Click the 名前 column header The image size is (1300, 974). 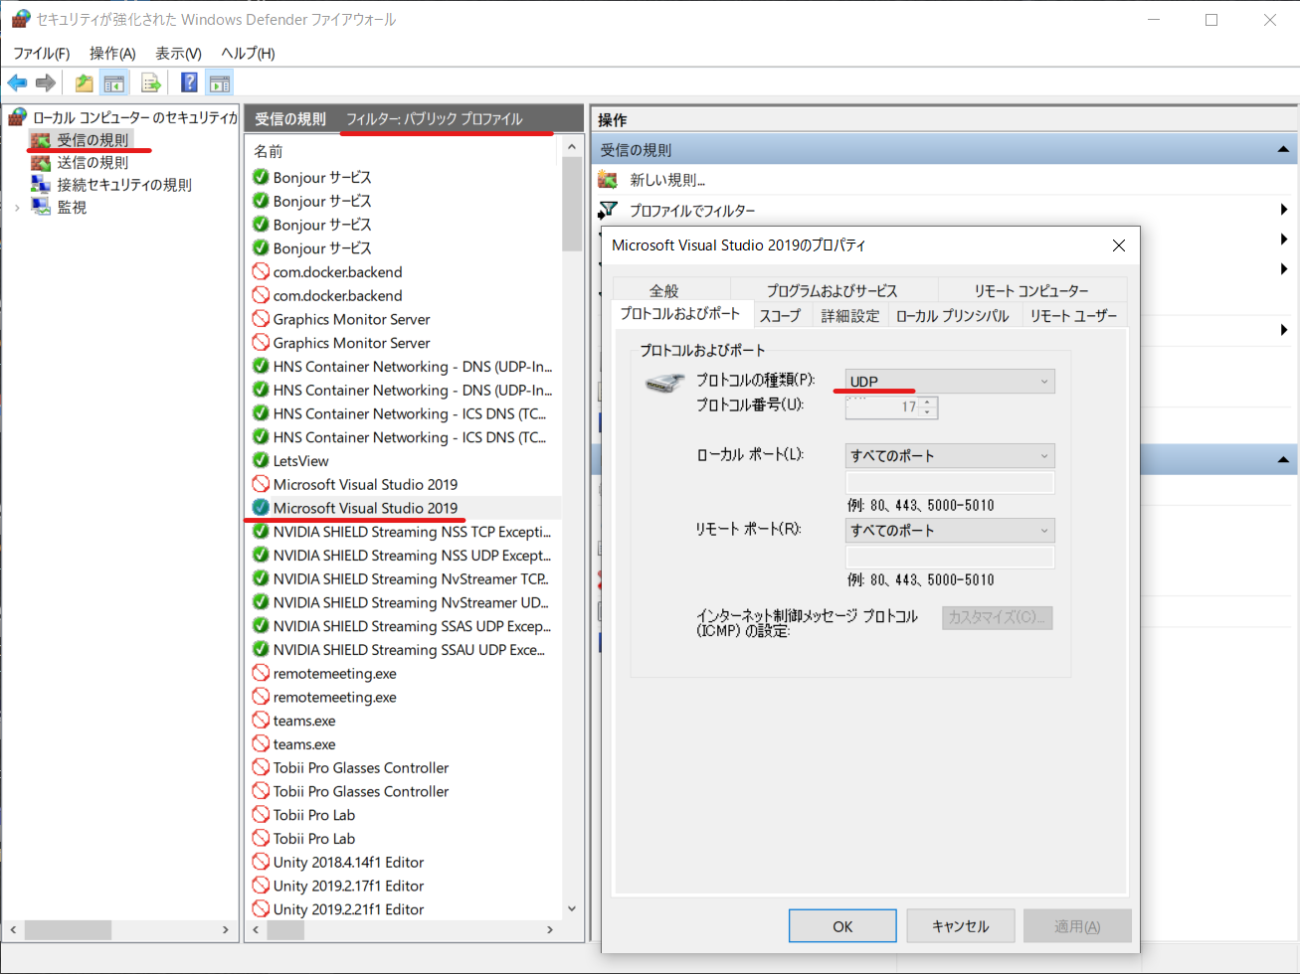click(268, 151)
